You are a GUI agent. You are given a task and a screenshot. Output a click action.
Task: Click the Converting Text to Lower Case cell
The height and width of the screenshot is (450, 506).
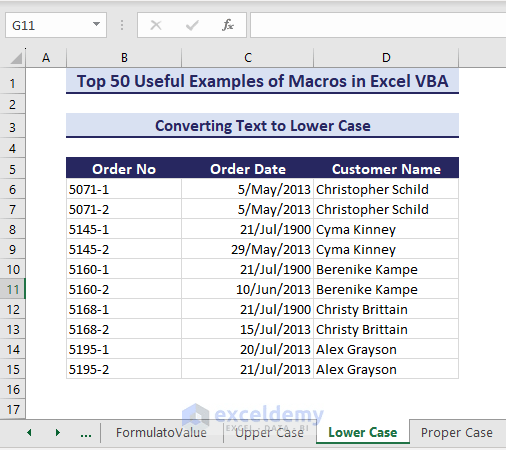click(x=262, y=126)
